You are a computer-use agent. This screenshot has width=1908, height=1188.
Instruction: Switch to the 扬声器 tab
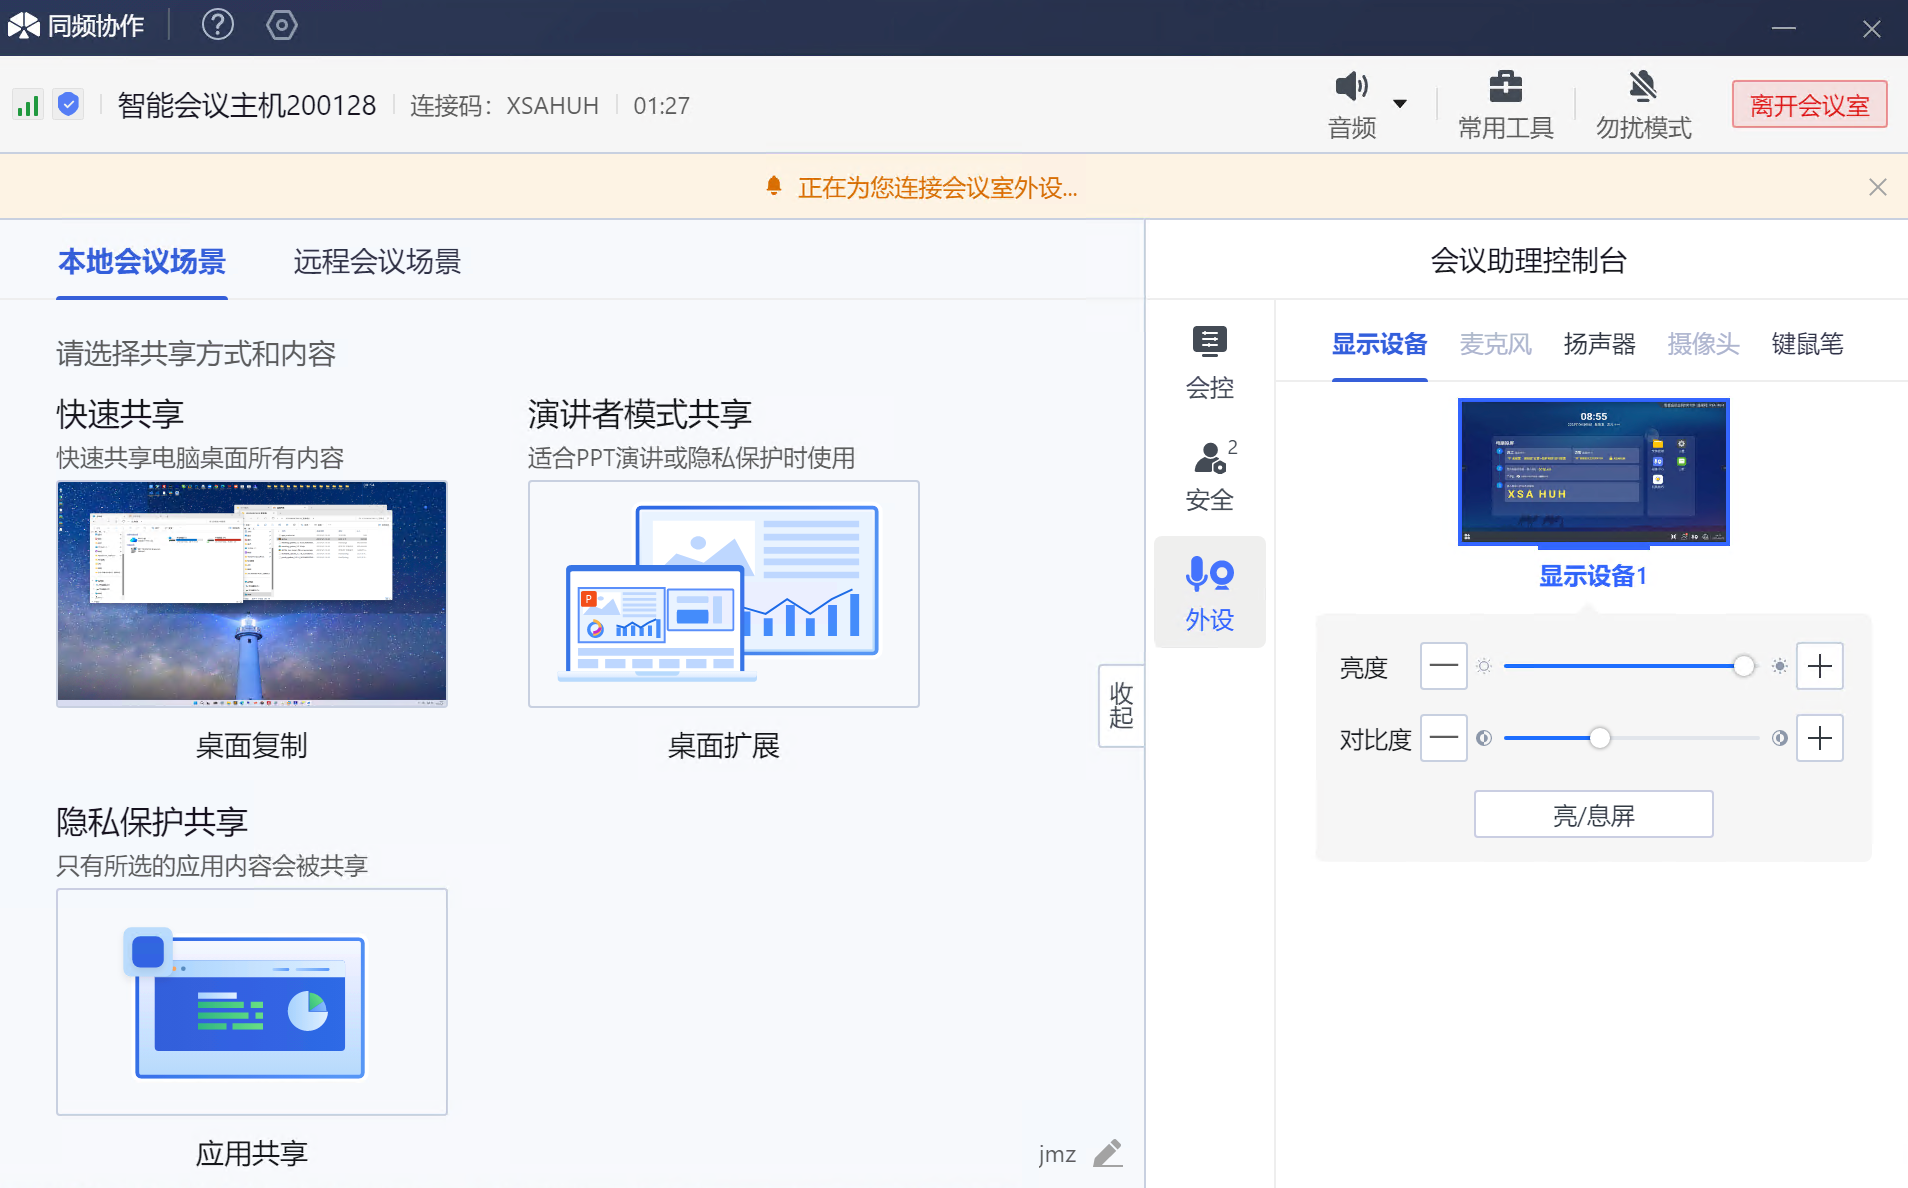(1599, 344)
